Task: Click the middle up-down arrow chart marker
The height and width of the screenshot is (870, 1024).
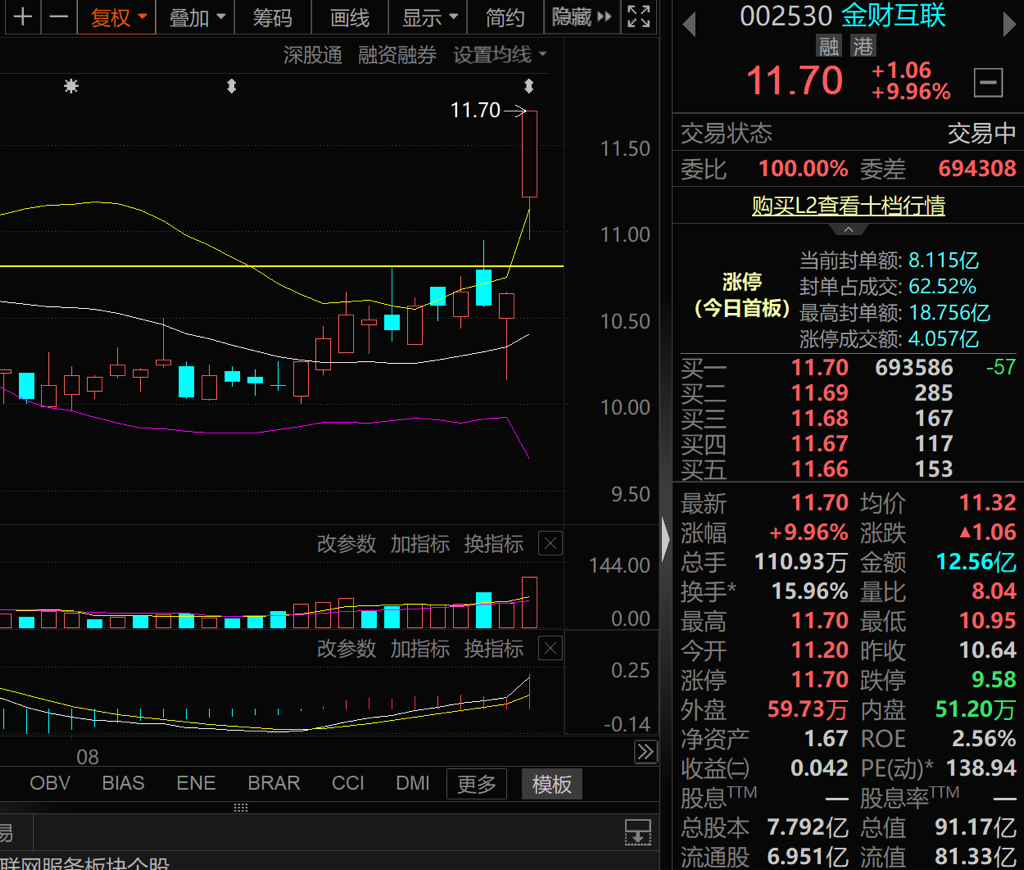Action: point(231,86)
